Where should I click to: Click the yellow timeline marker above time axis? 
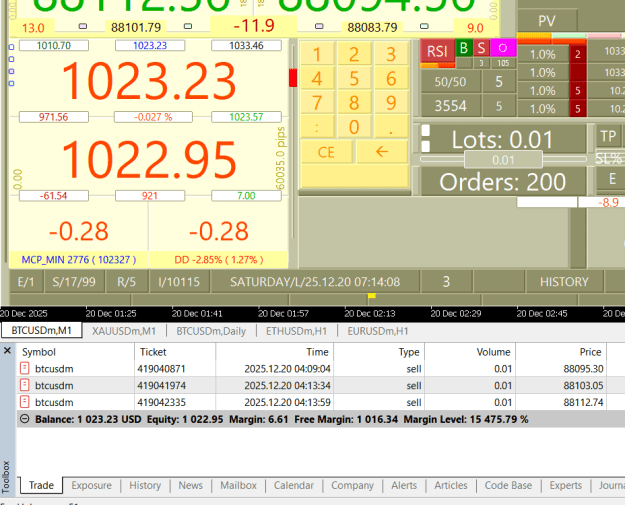pyautogui.click(x=371, y=296)
